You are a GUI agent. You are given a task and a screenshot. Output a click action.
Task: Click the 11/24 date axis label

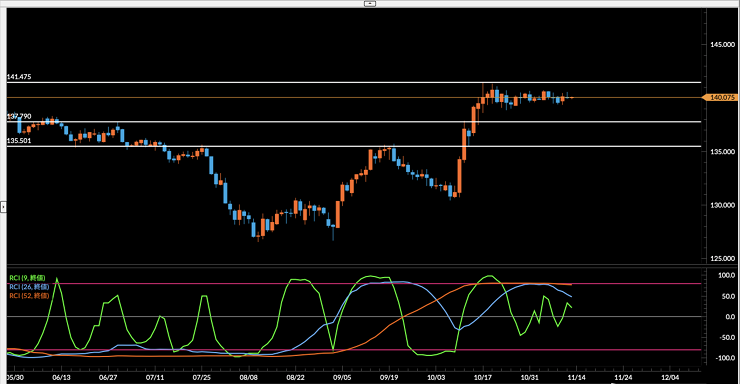coord(623,377)
